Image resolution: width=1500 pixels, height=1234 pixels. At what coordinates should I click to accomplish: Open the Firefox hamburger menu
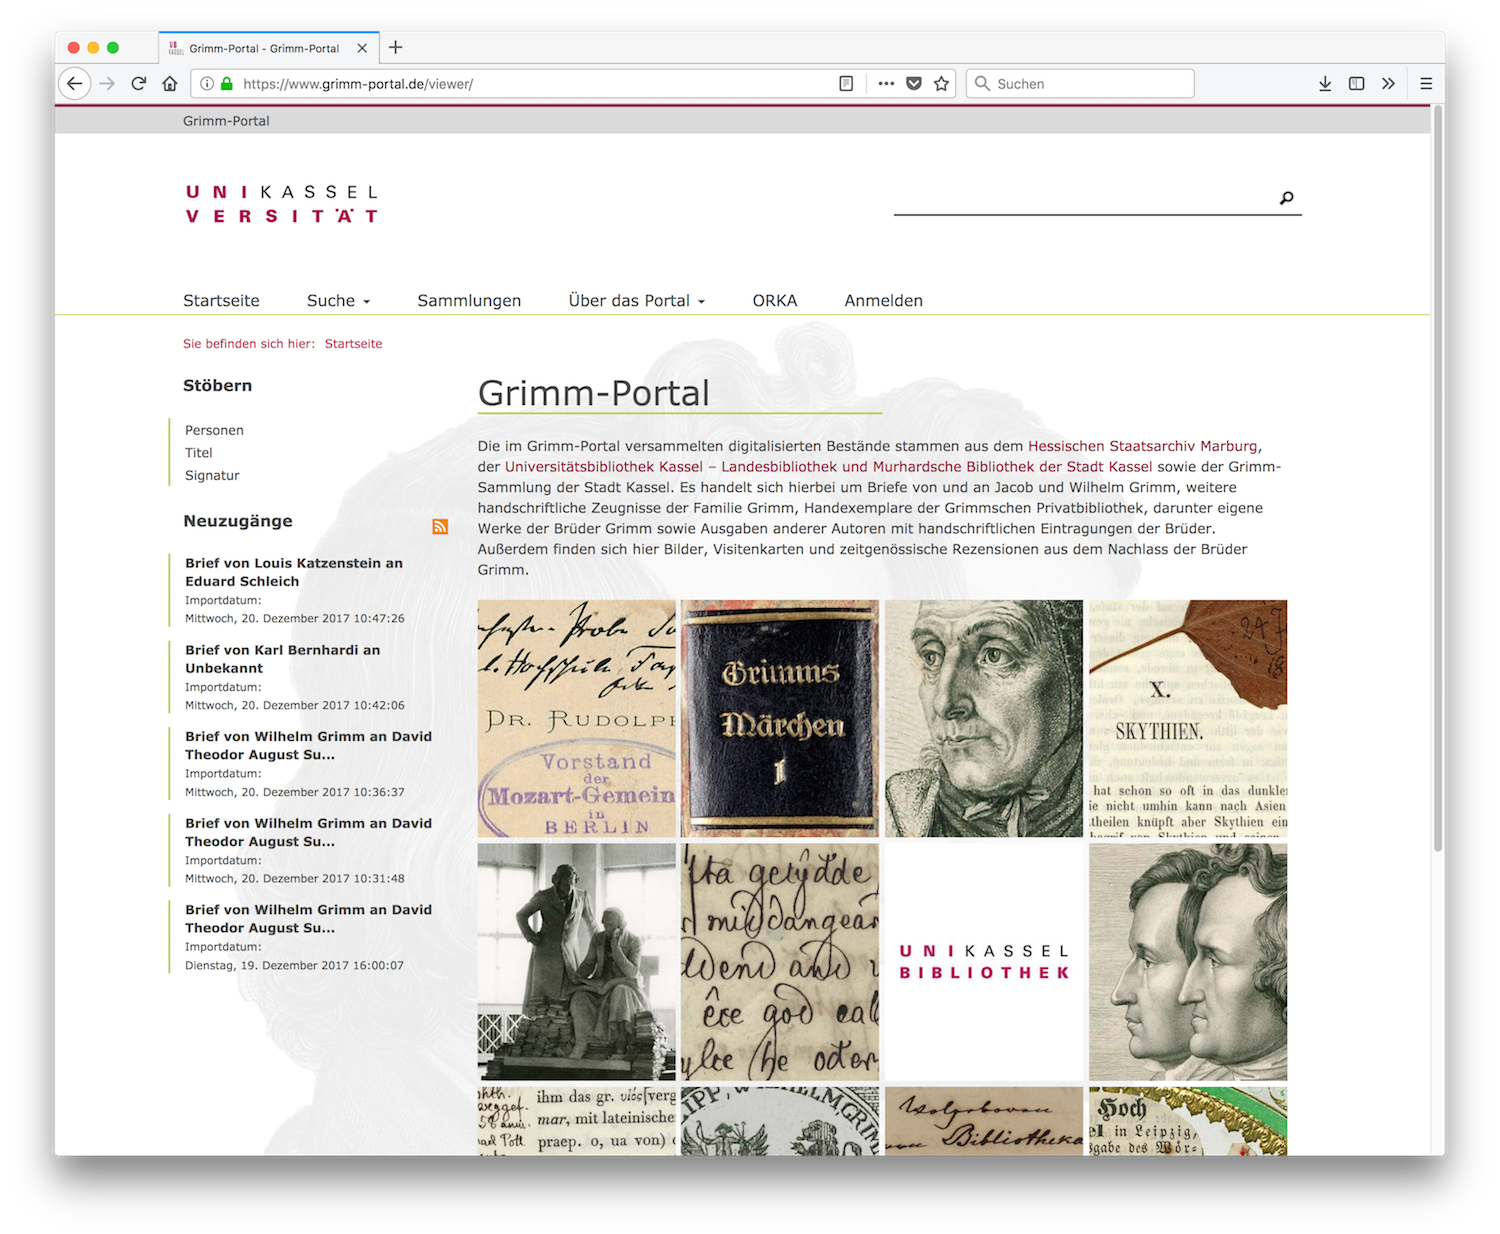pos(1426,84)
